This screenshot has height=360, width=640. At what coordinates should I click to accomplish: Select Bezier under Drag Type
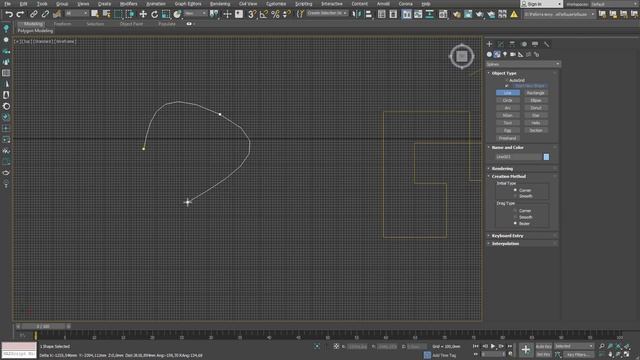coord(515,224)
